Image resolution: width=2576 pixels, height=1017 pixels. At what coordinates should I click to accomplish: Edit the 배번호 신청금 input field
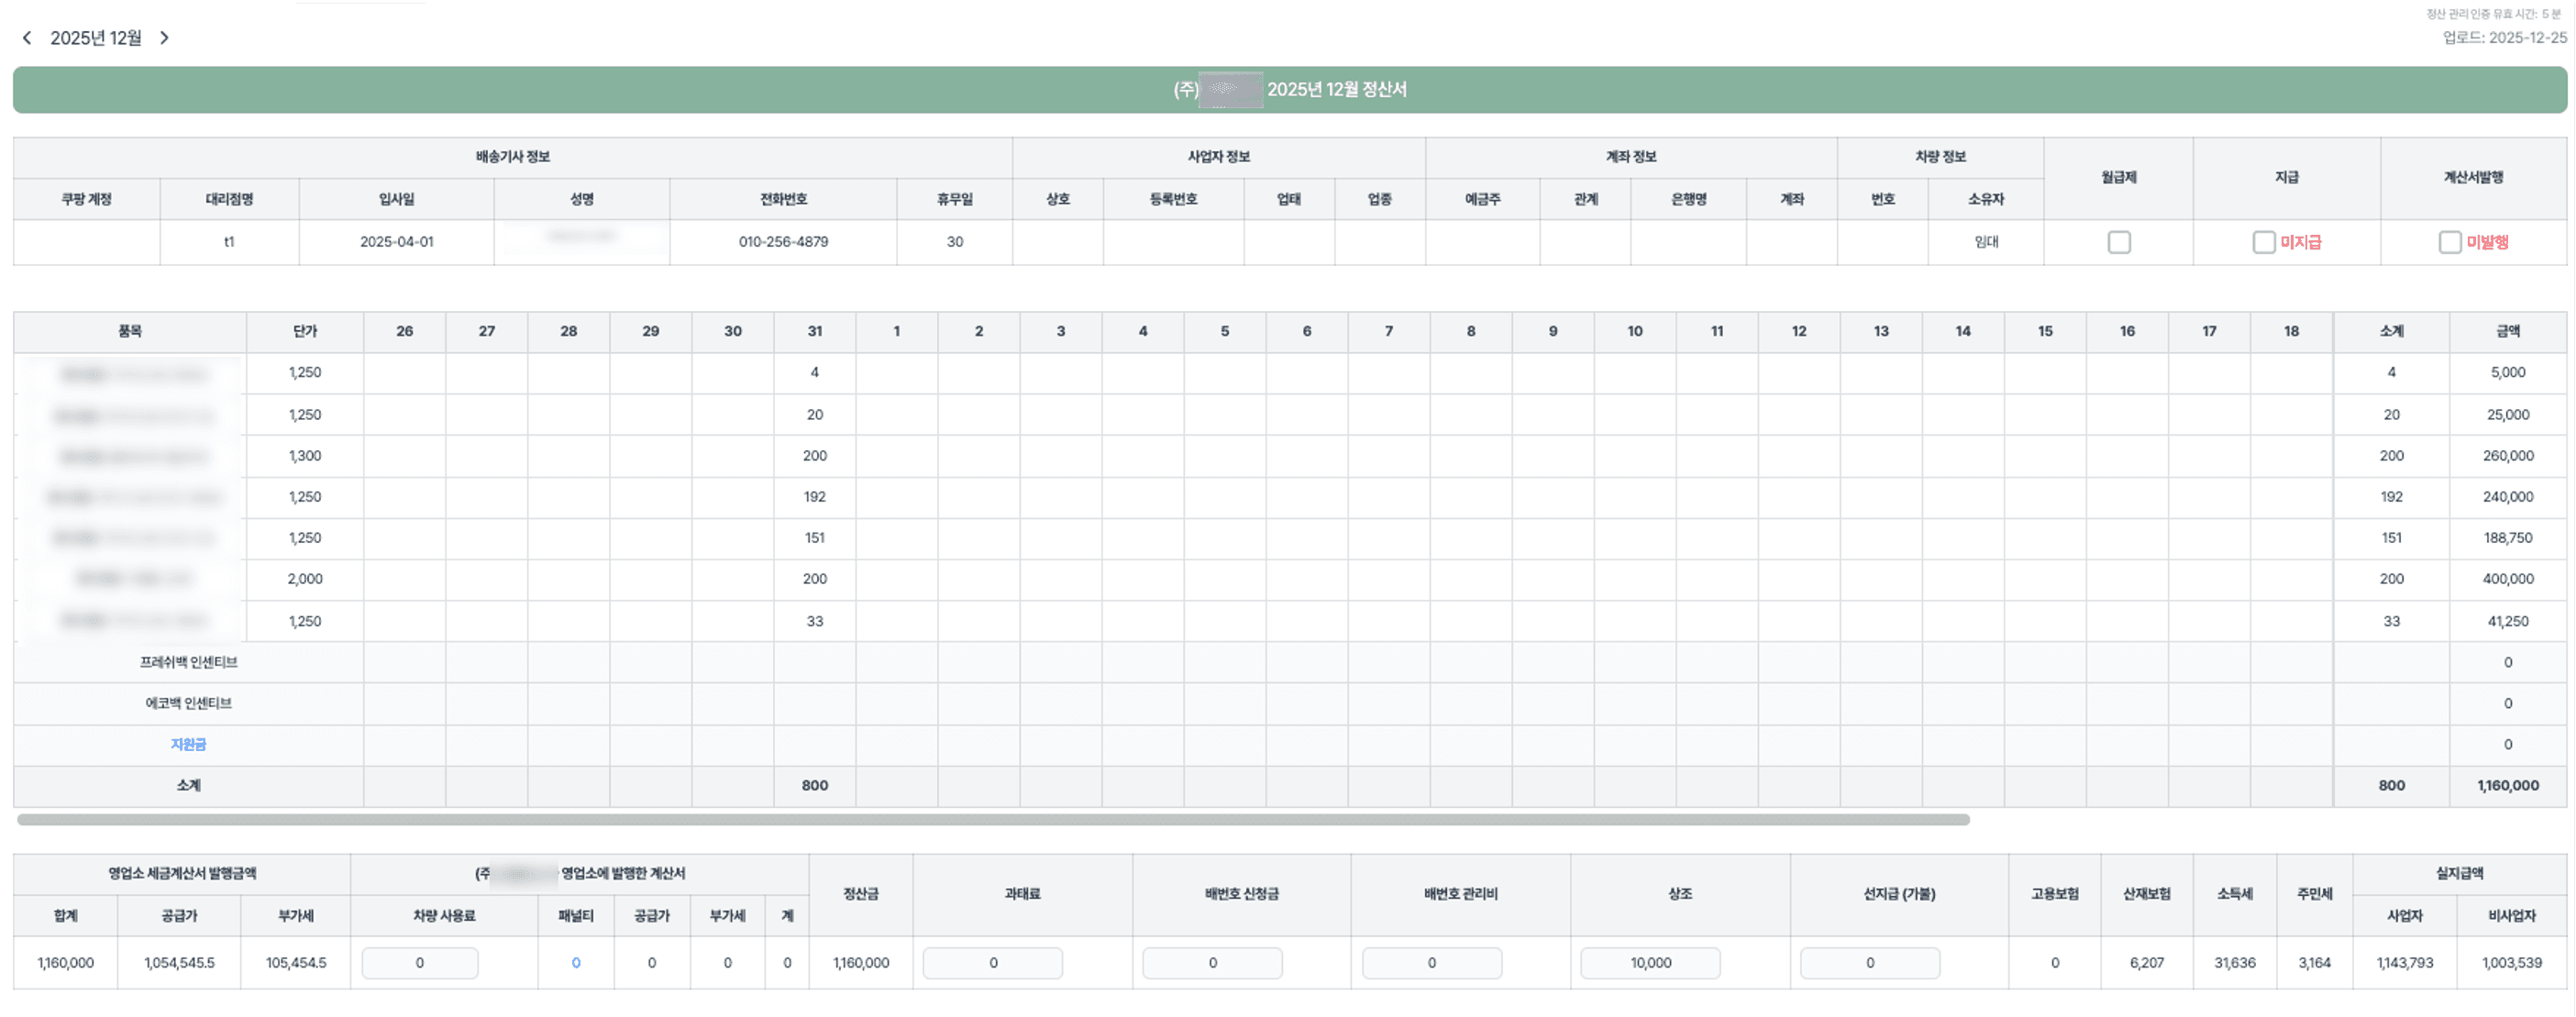(x=1212, y=963)
